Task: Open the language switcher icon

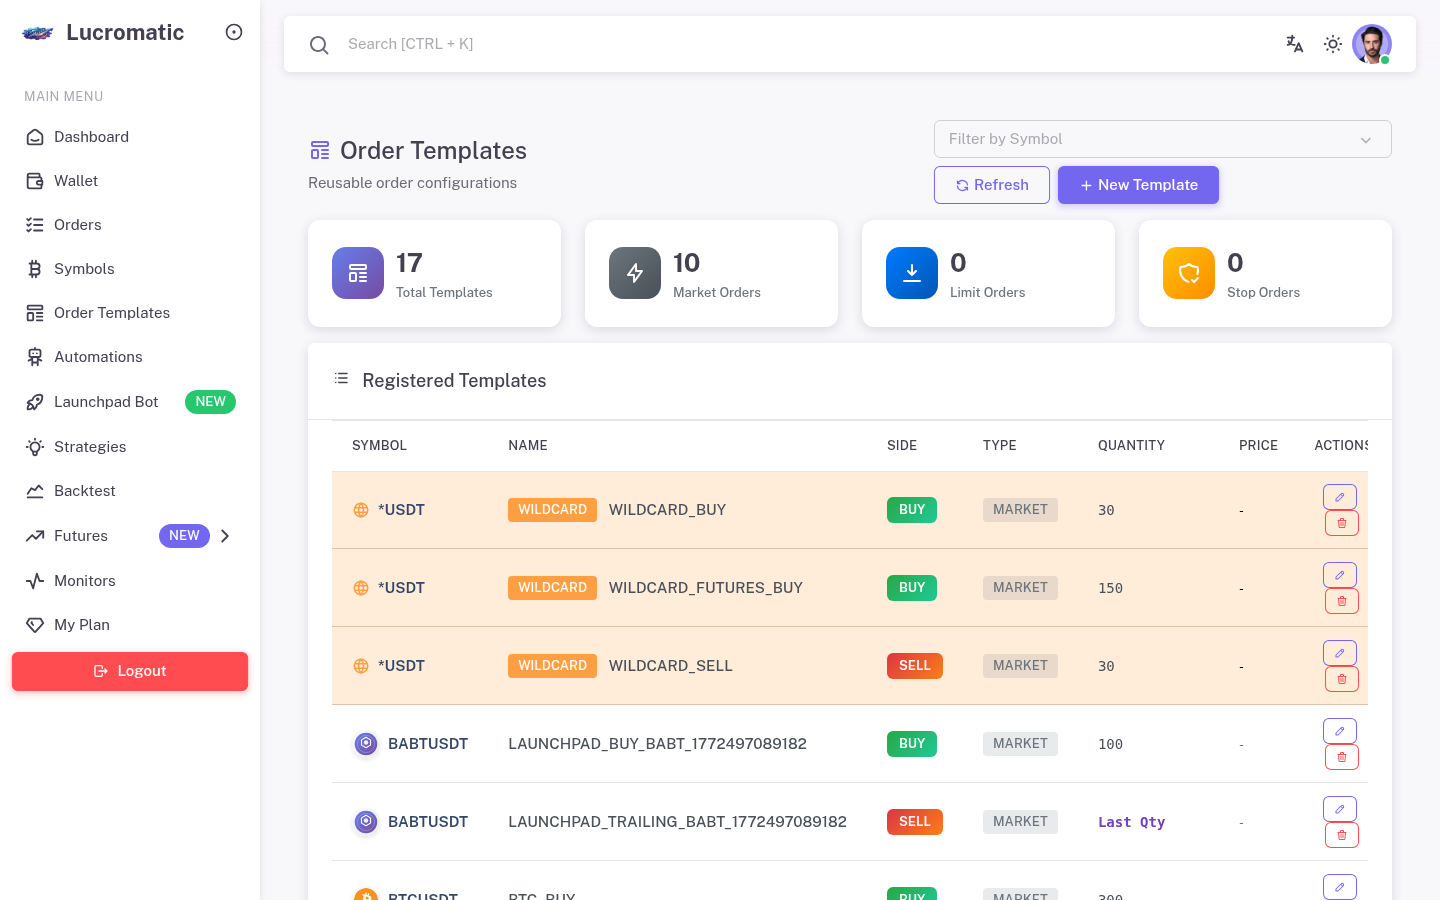Action: pyautogui.click(x=1294, y=44)
